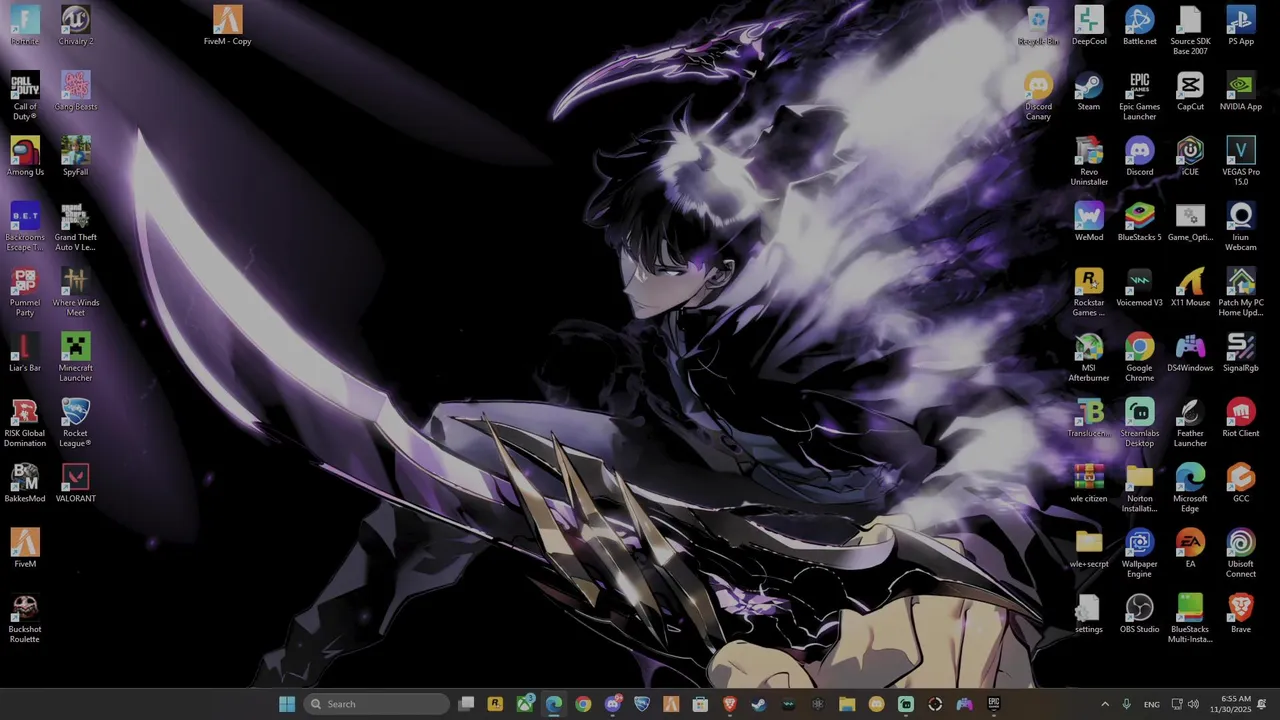Select the FiveM - Copy desktop icon

pyautogui.click(x=227, y=25)
